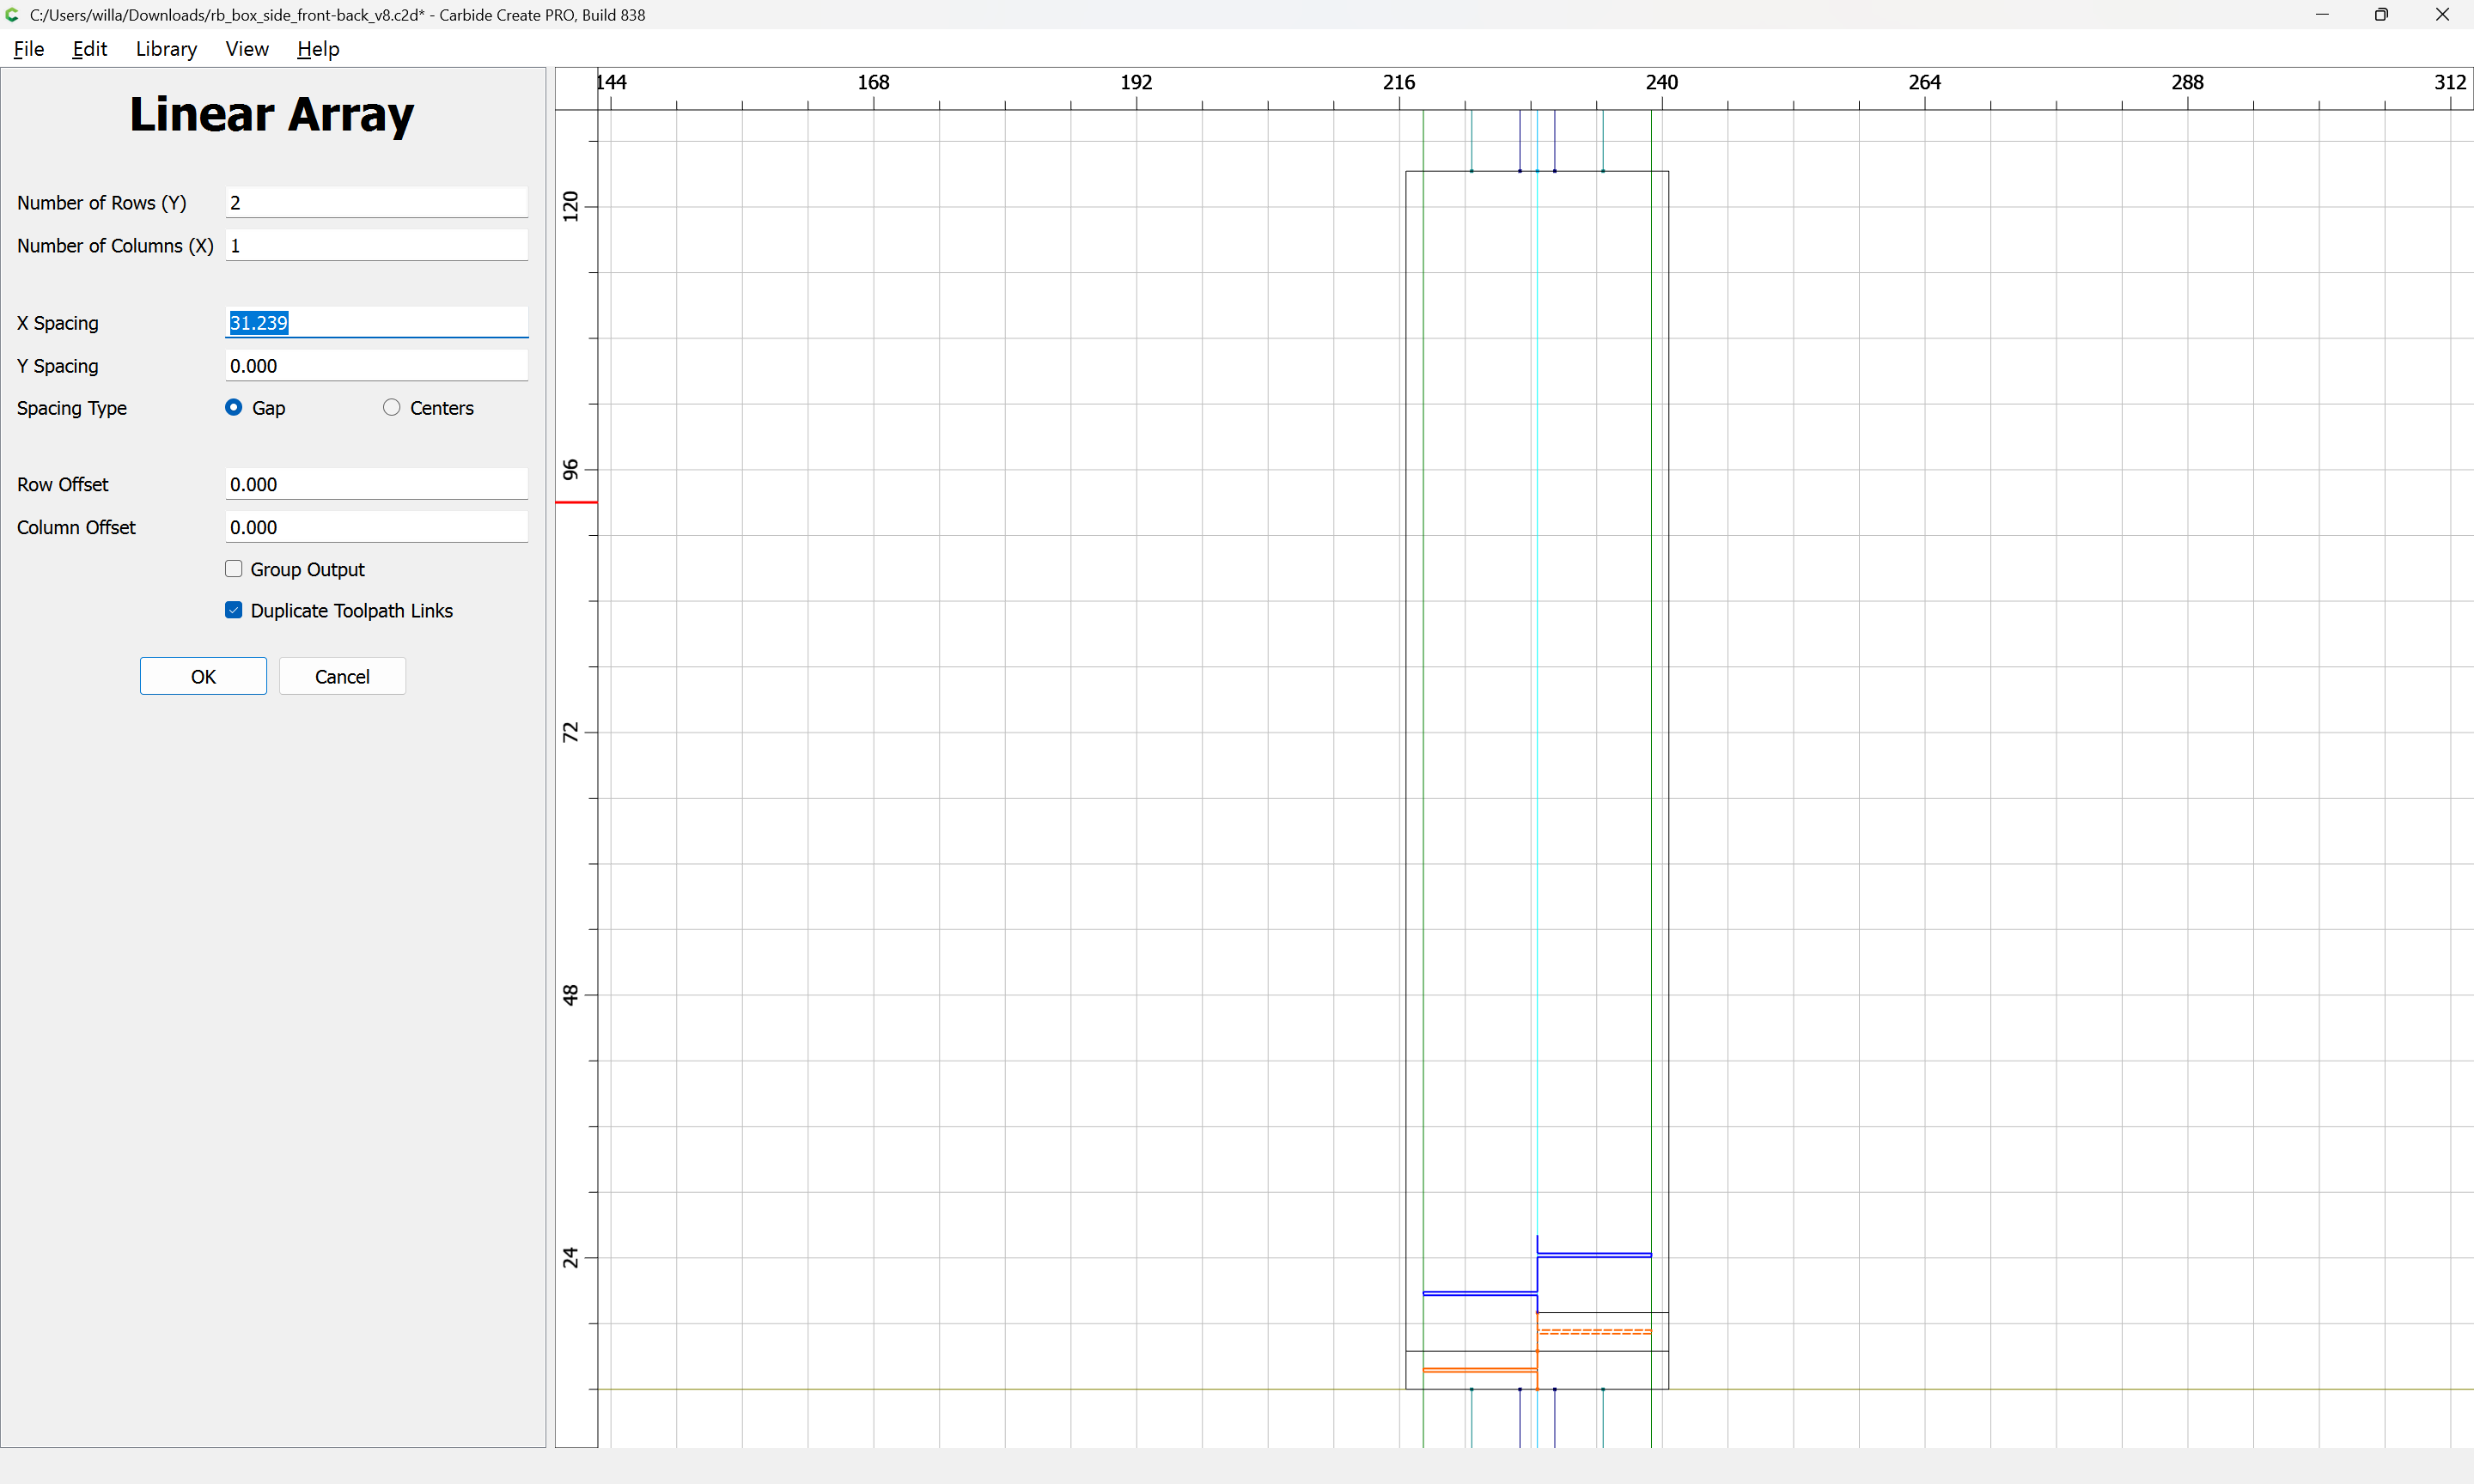Screen dimensions: 2474x1484
Task: Open the Edit menu
Action: coord(89,49)
